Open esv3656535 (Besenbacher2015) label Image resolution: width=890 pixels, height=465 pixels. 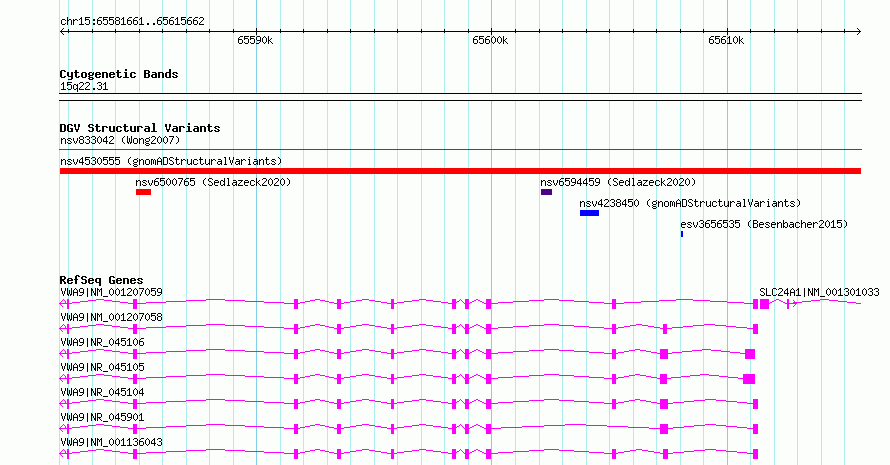(764, 224)
